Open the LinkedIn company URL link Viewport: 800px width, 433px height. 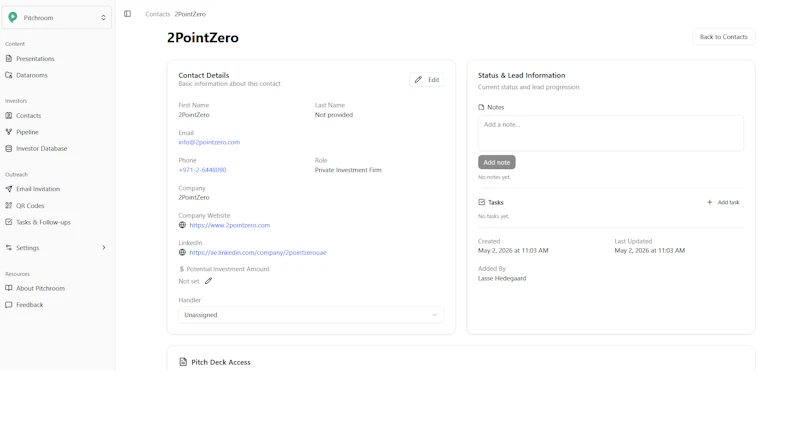258,252
